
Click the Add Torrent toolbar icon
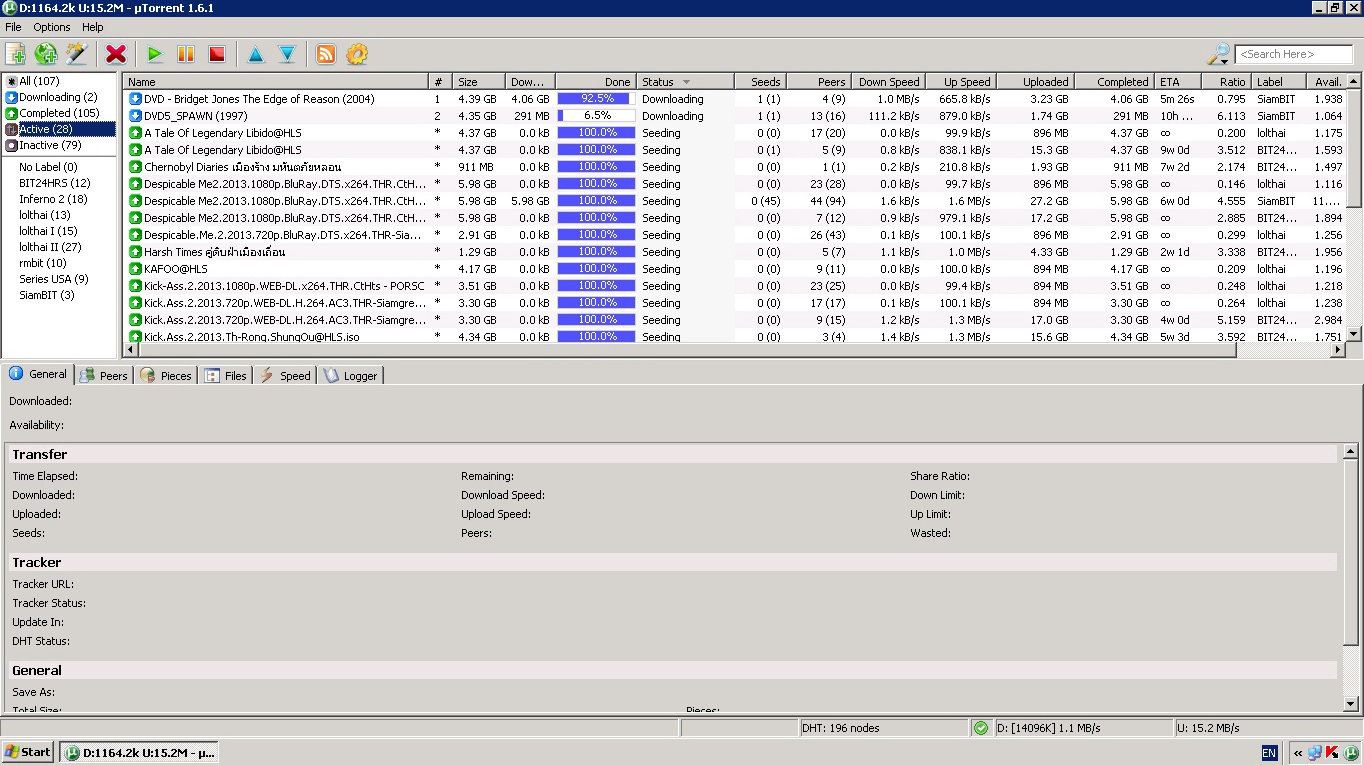click(x=16, y=54)
